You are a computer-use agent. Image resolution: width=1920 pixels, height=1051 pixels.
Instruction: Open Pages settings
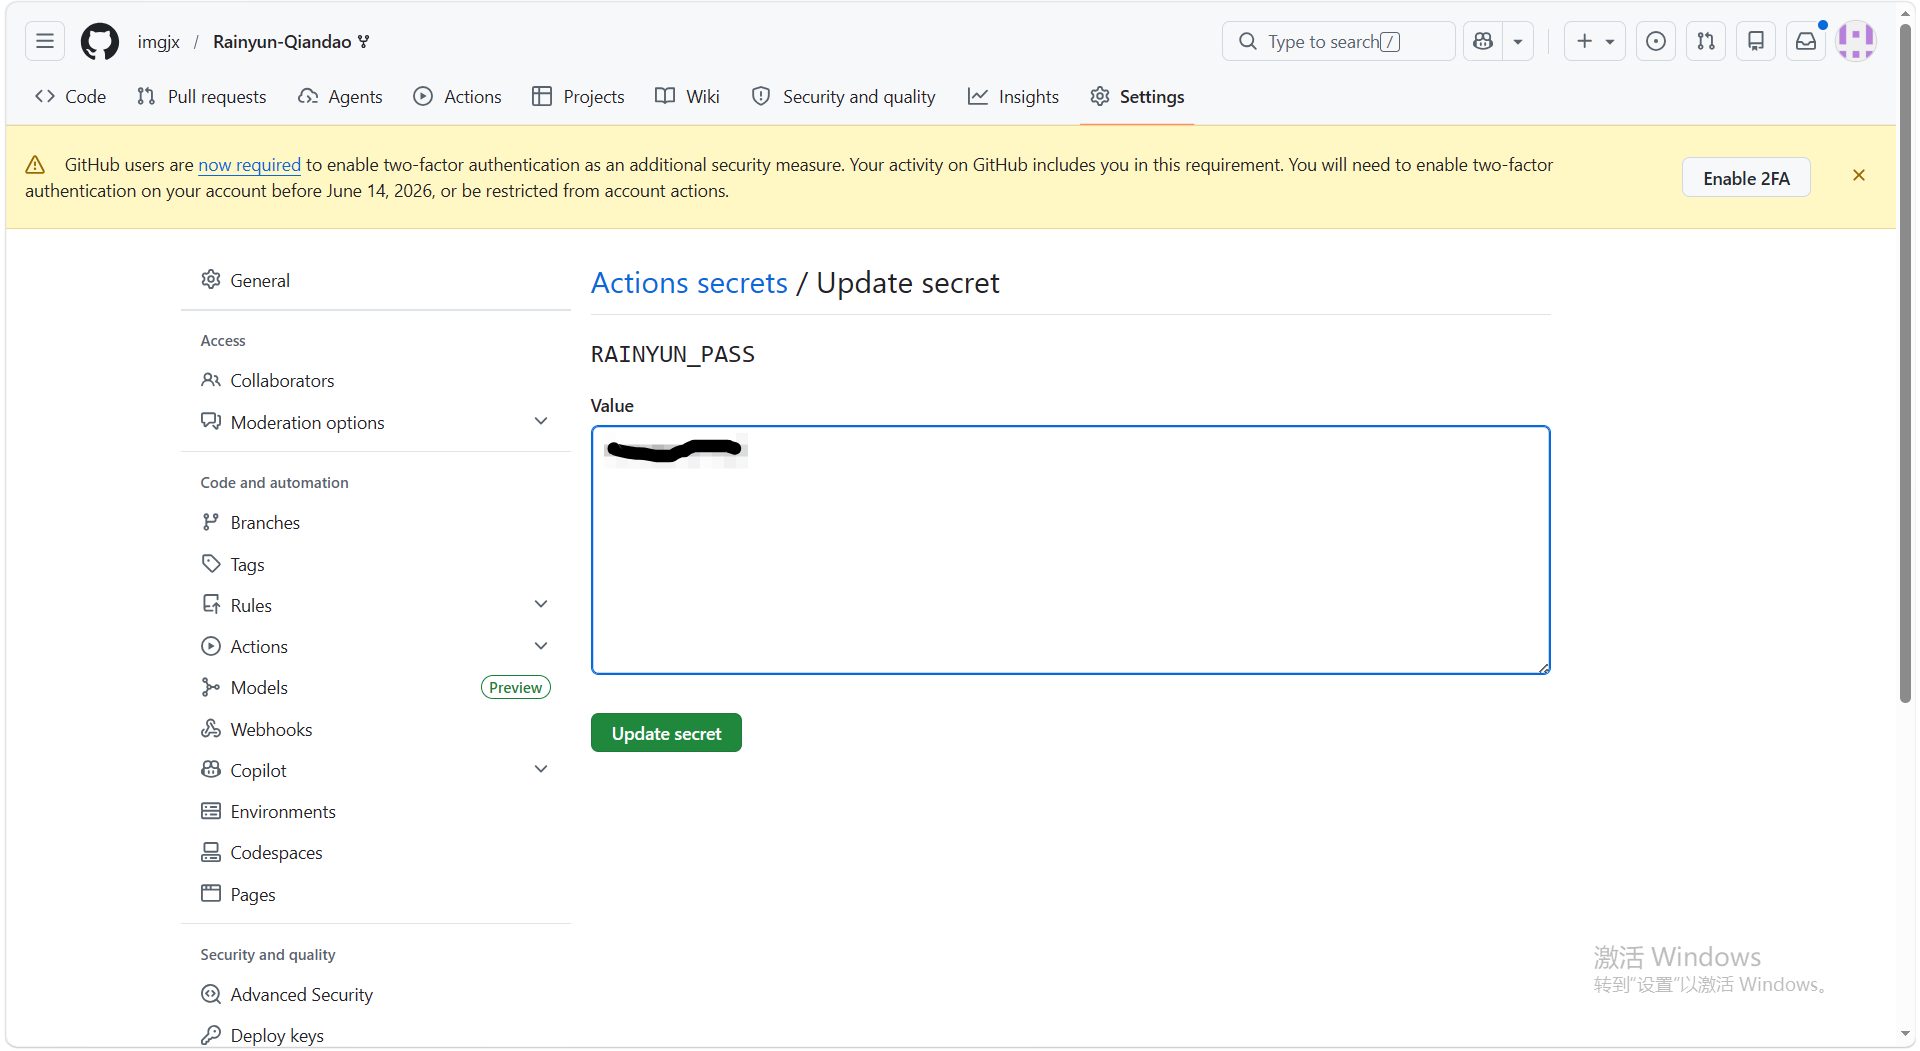pos(376,895)
